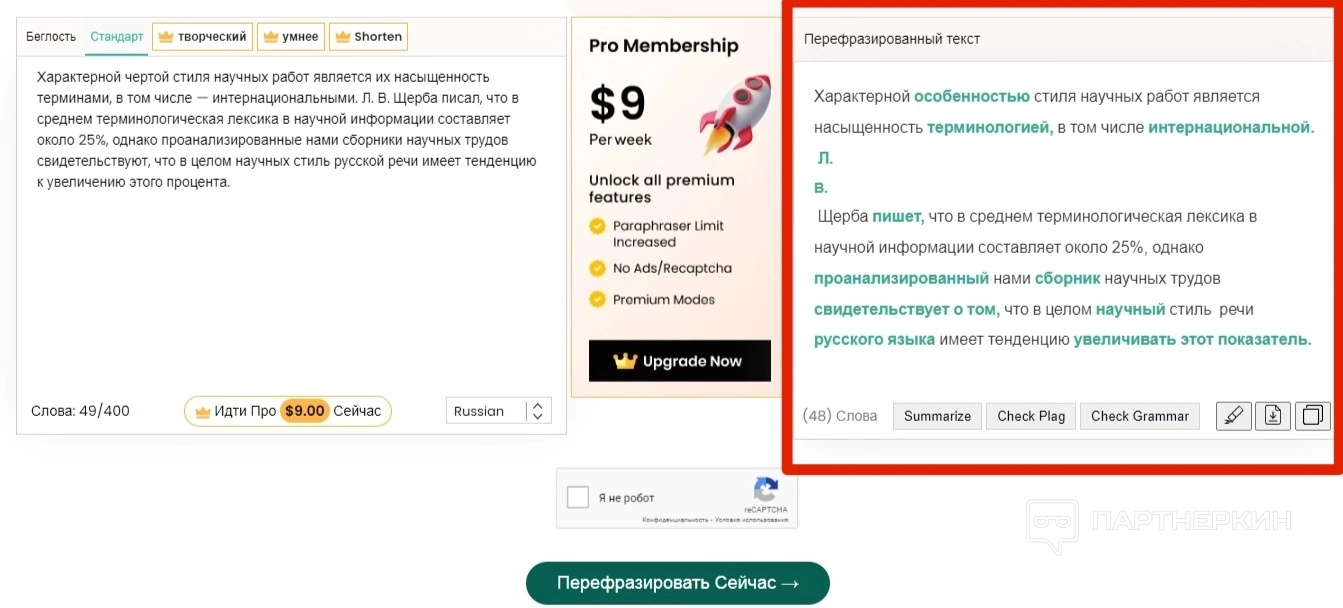1343x608 pixels.
Task: Download the paraphrased text file
Action: (x=1273, y=416)
